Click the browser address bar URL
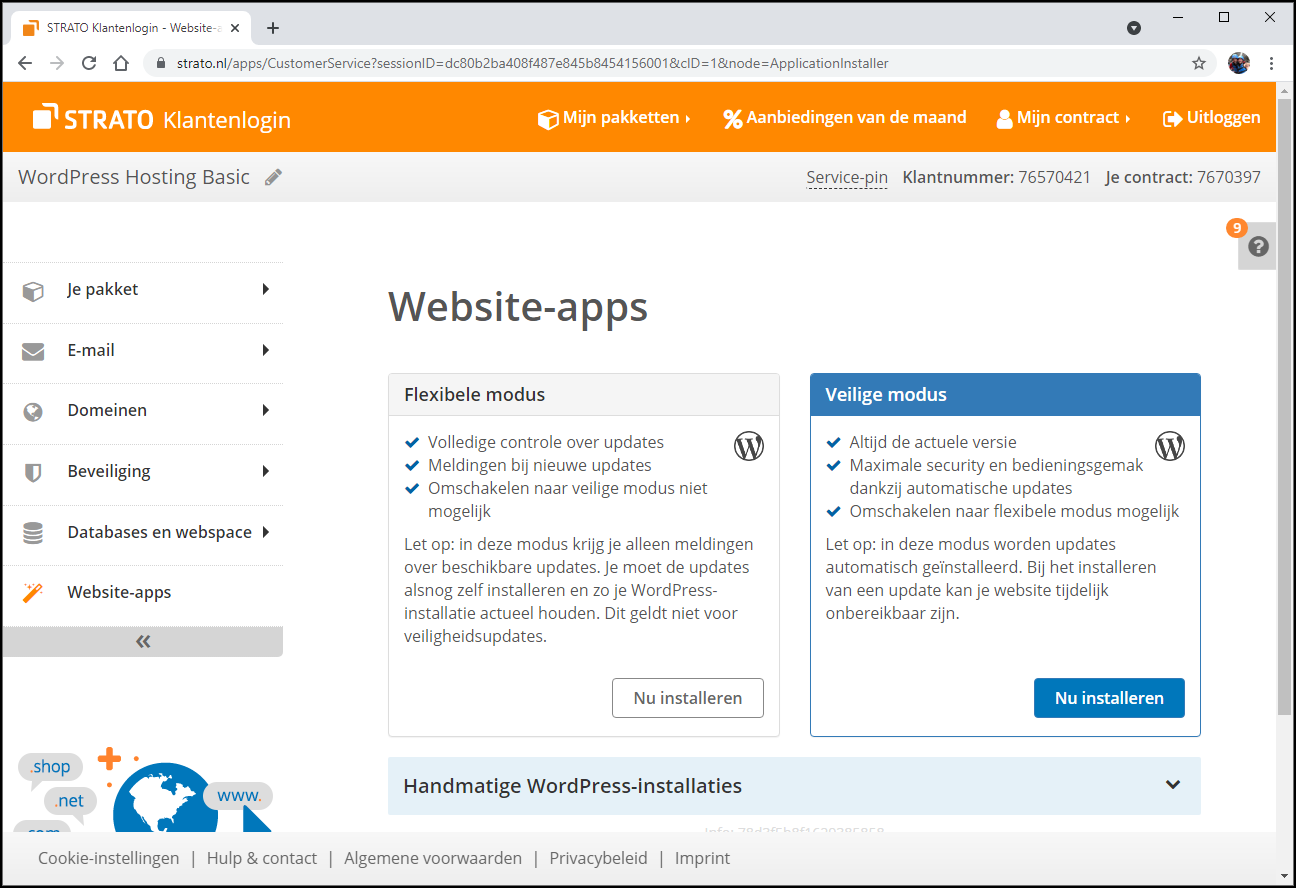This screenshot has height=888, width=1296. 533,63
